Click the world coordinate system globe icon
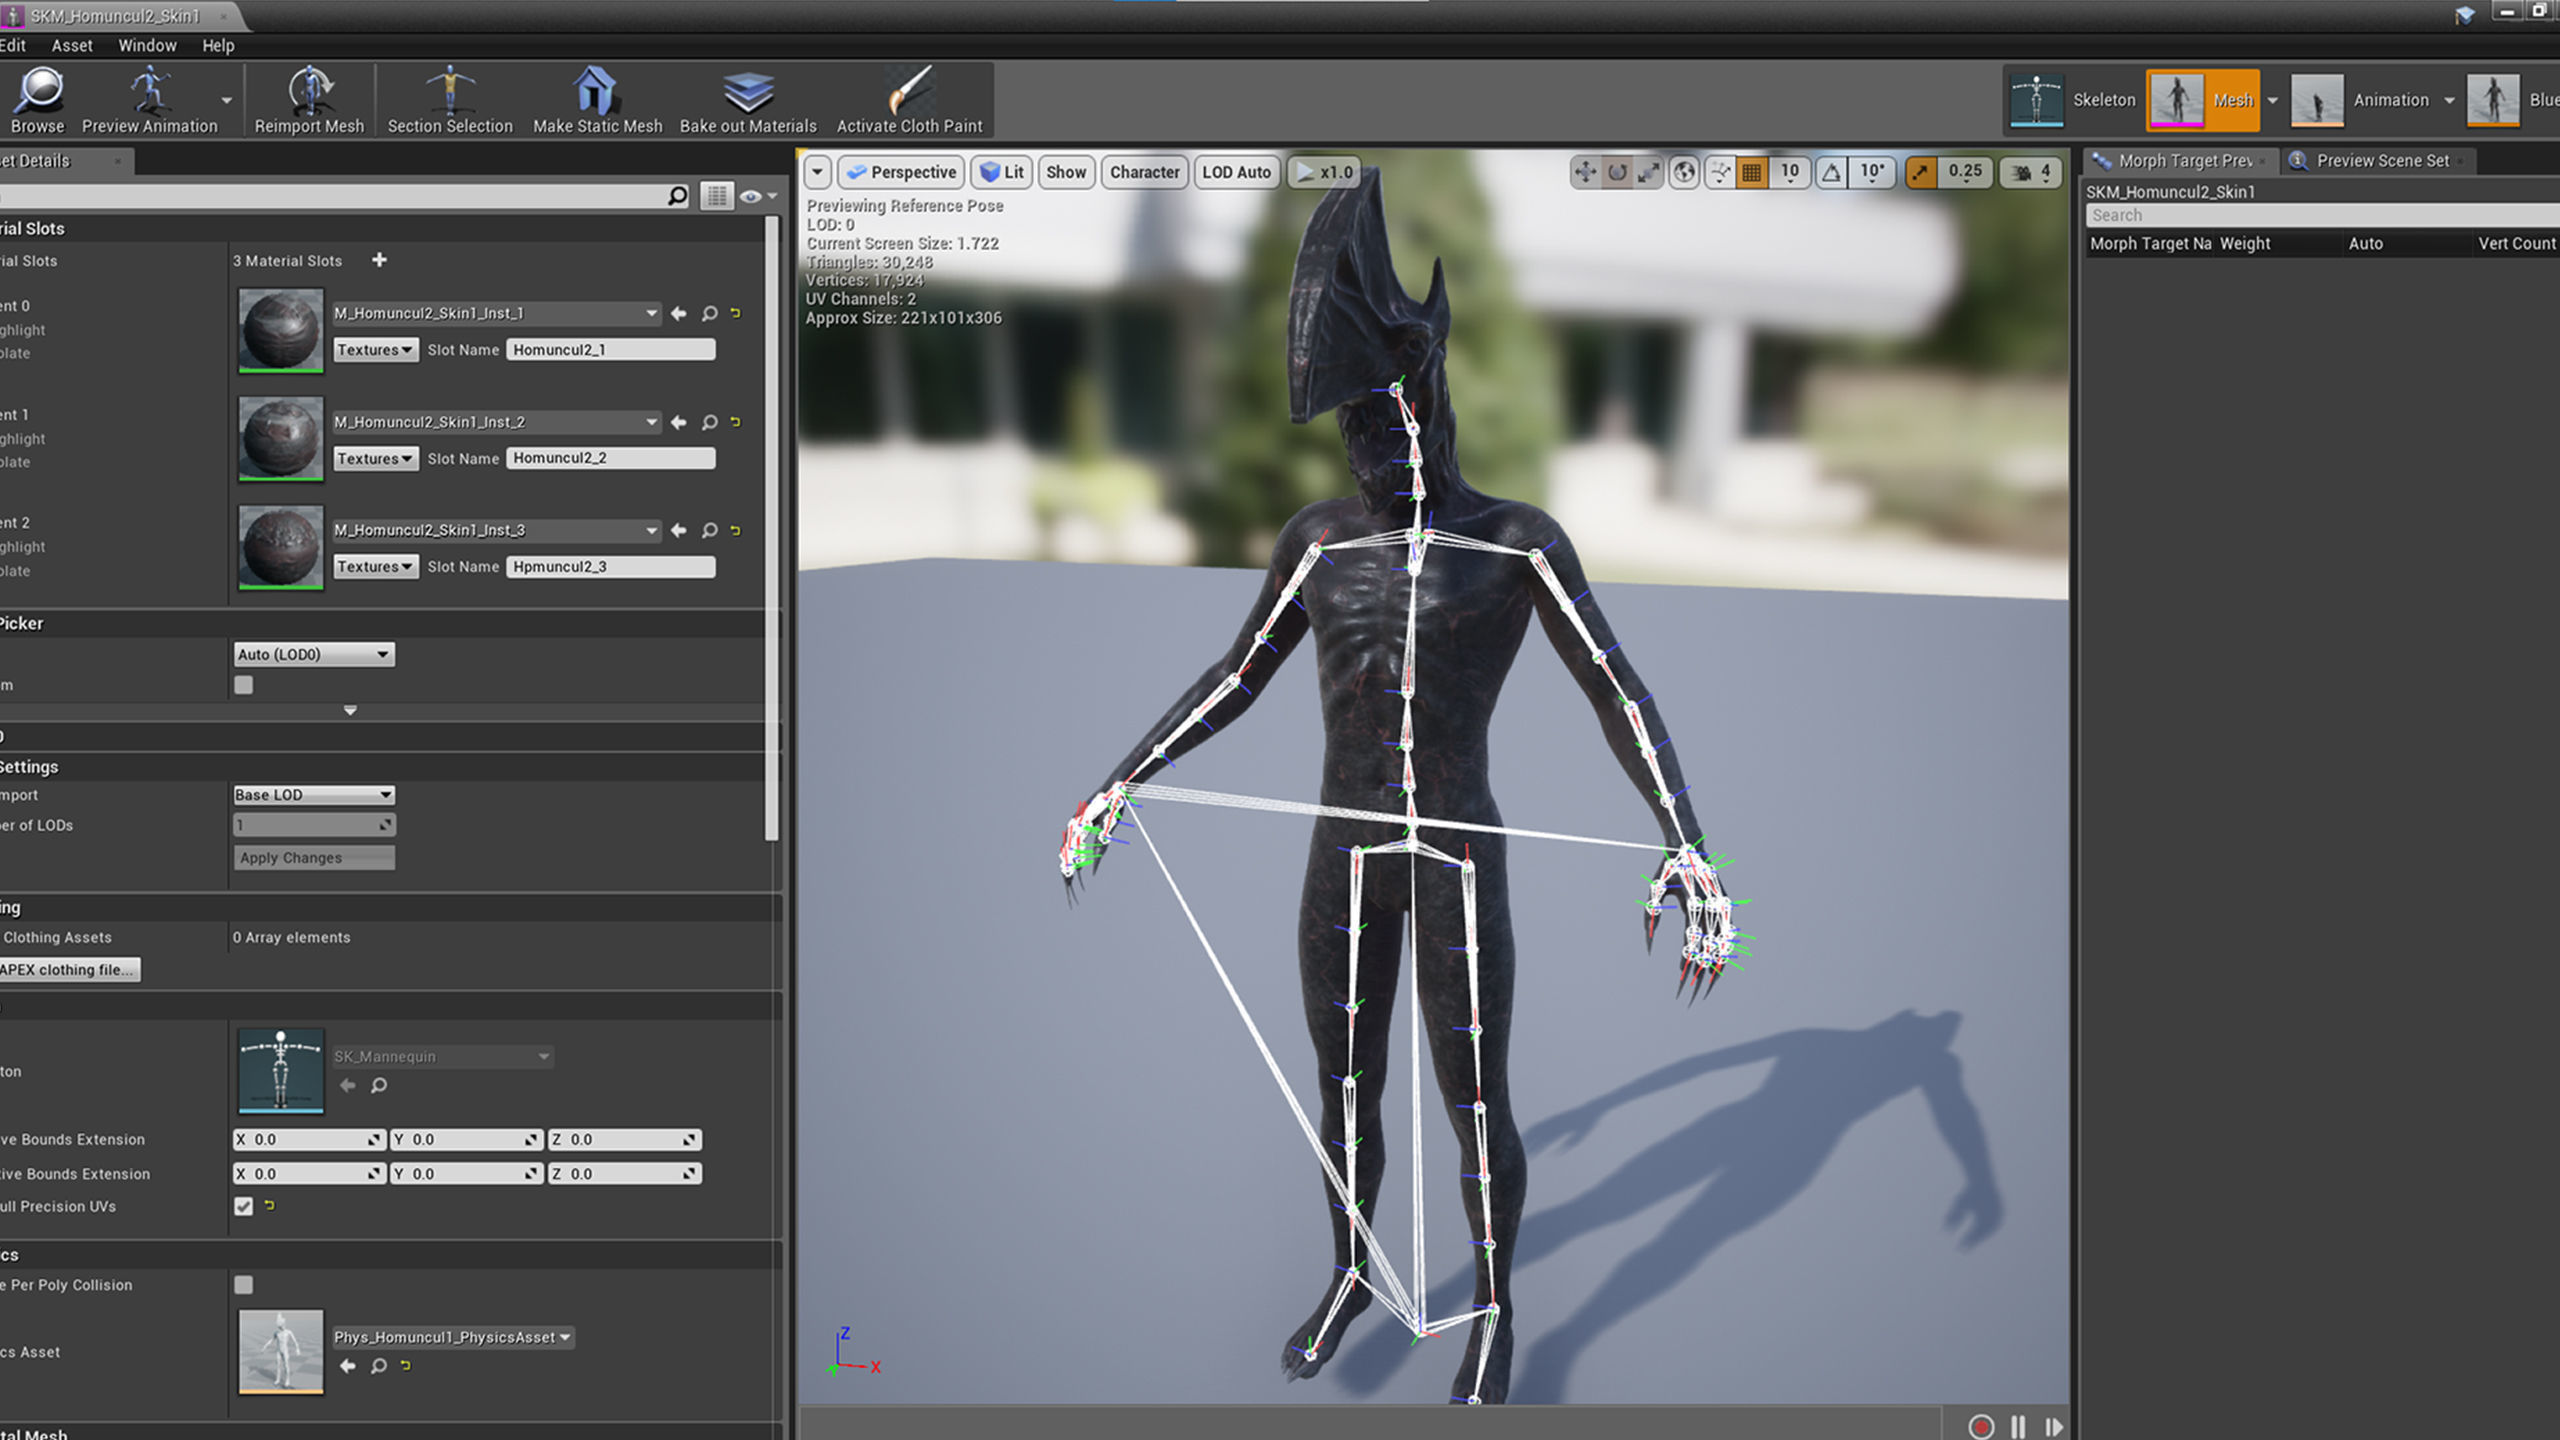 tap(1685, 172)
